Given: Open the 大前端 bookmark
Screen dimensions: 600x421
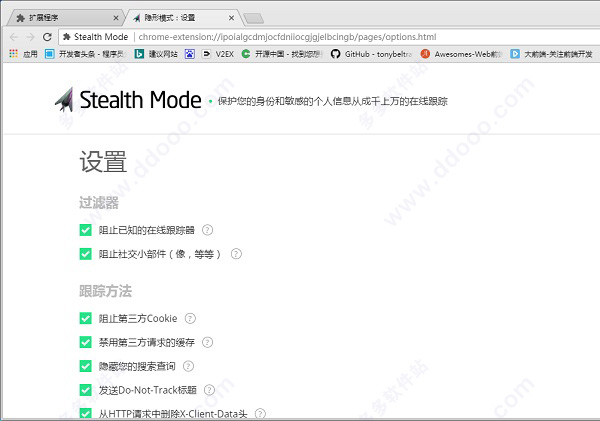Looking at the screenshot, I should tap(551, 54).
